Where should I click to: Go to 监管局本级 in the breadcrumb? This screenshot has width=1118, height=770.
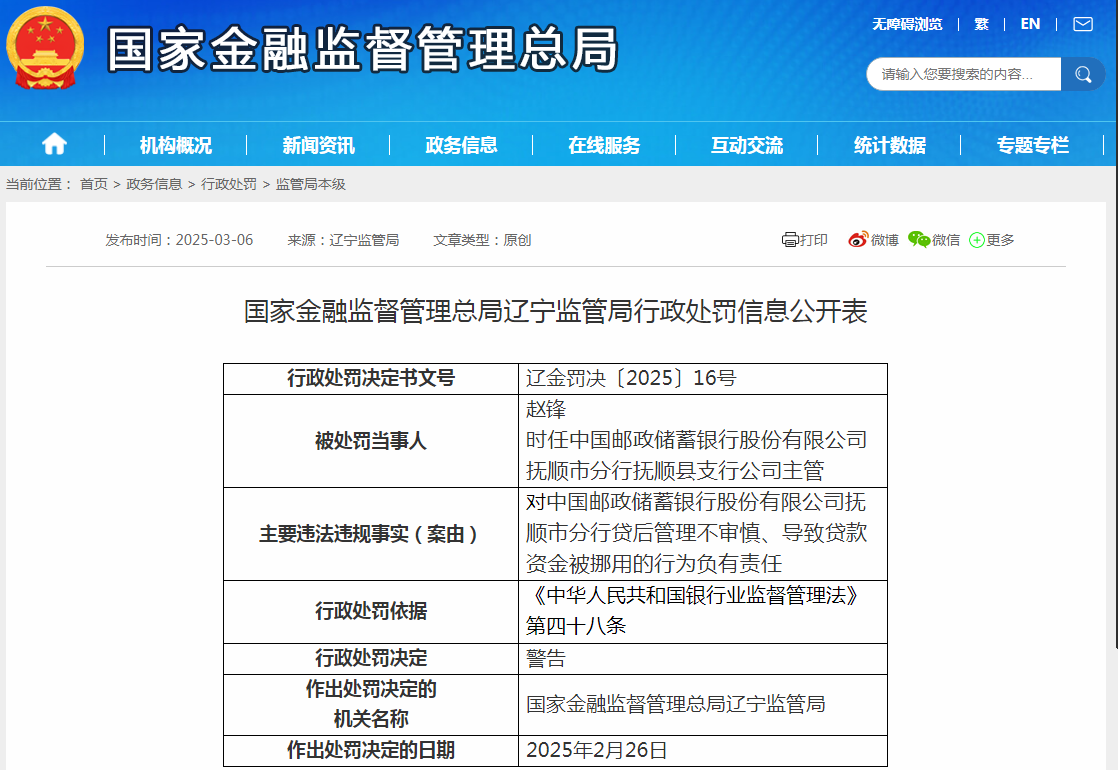311,184
